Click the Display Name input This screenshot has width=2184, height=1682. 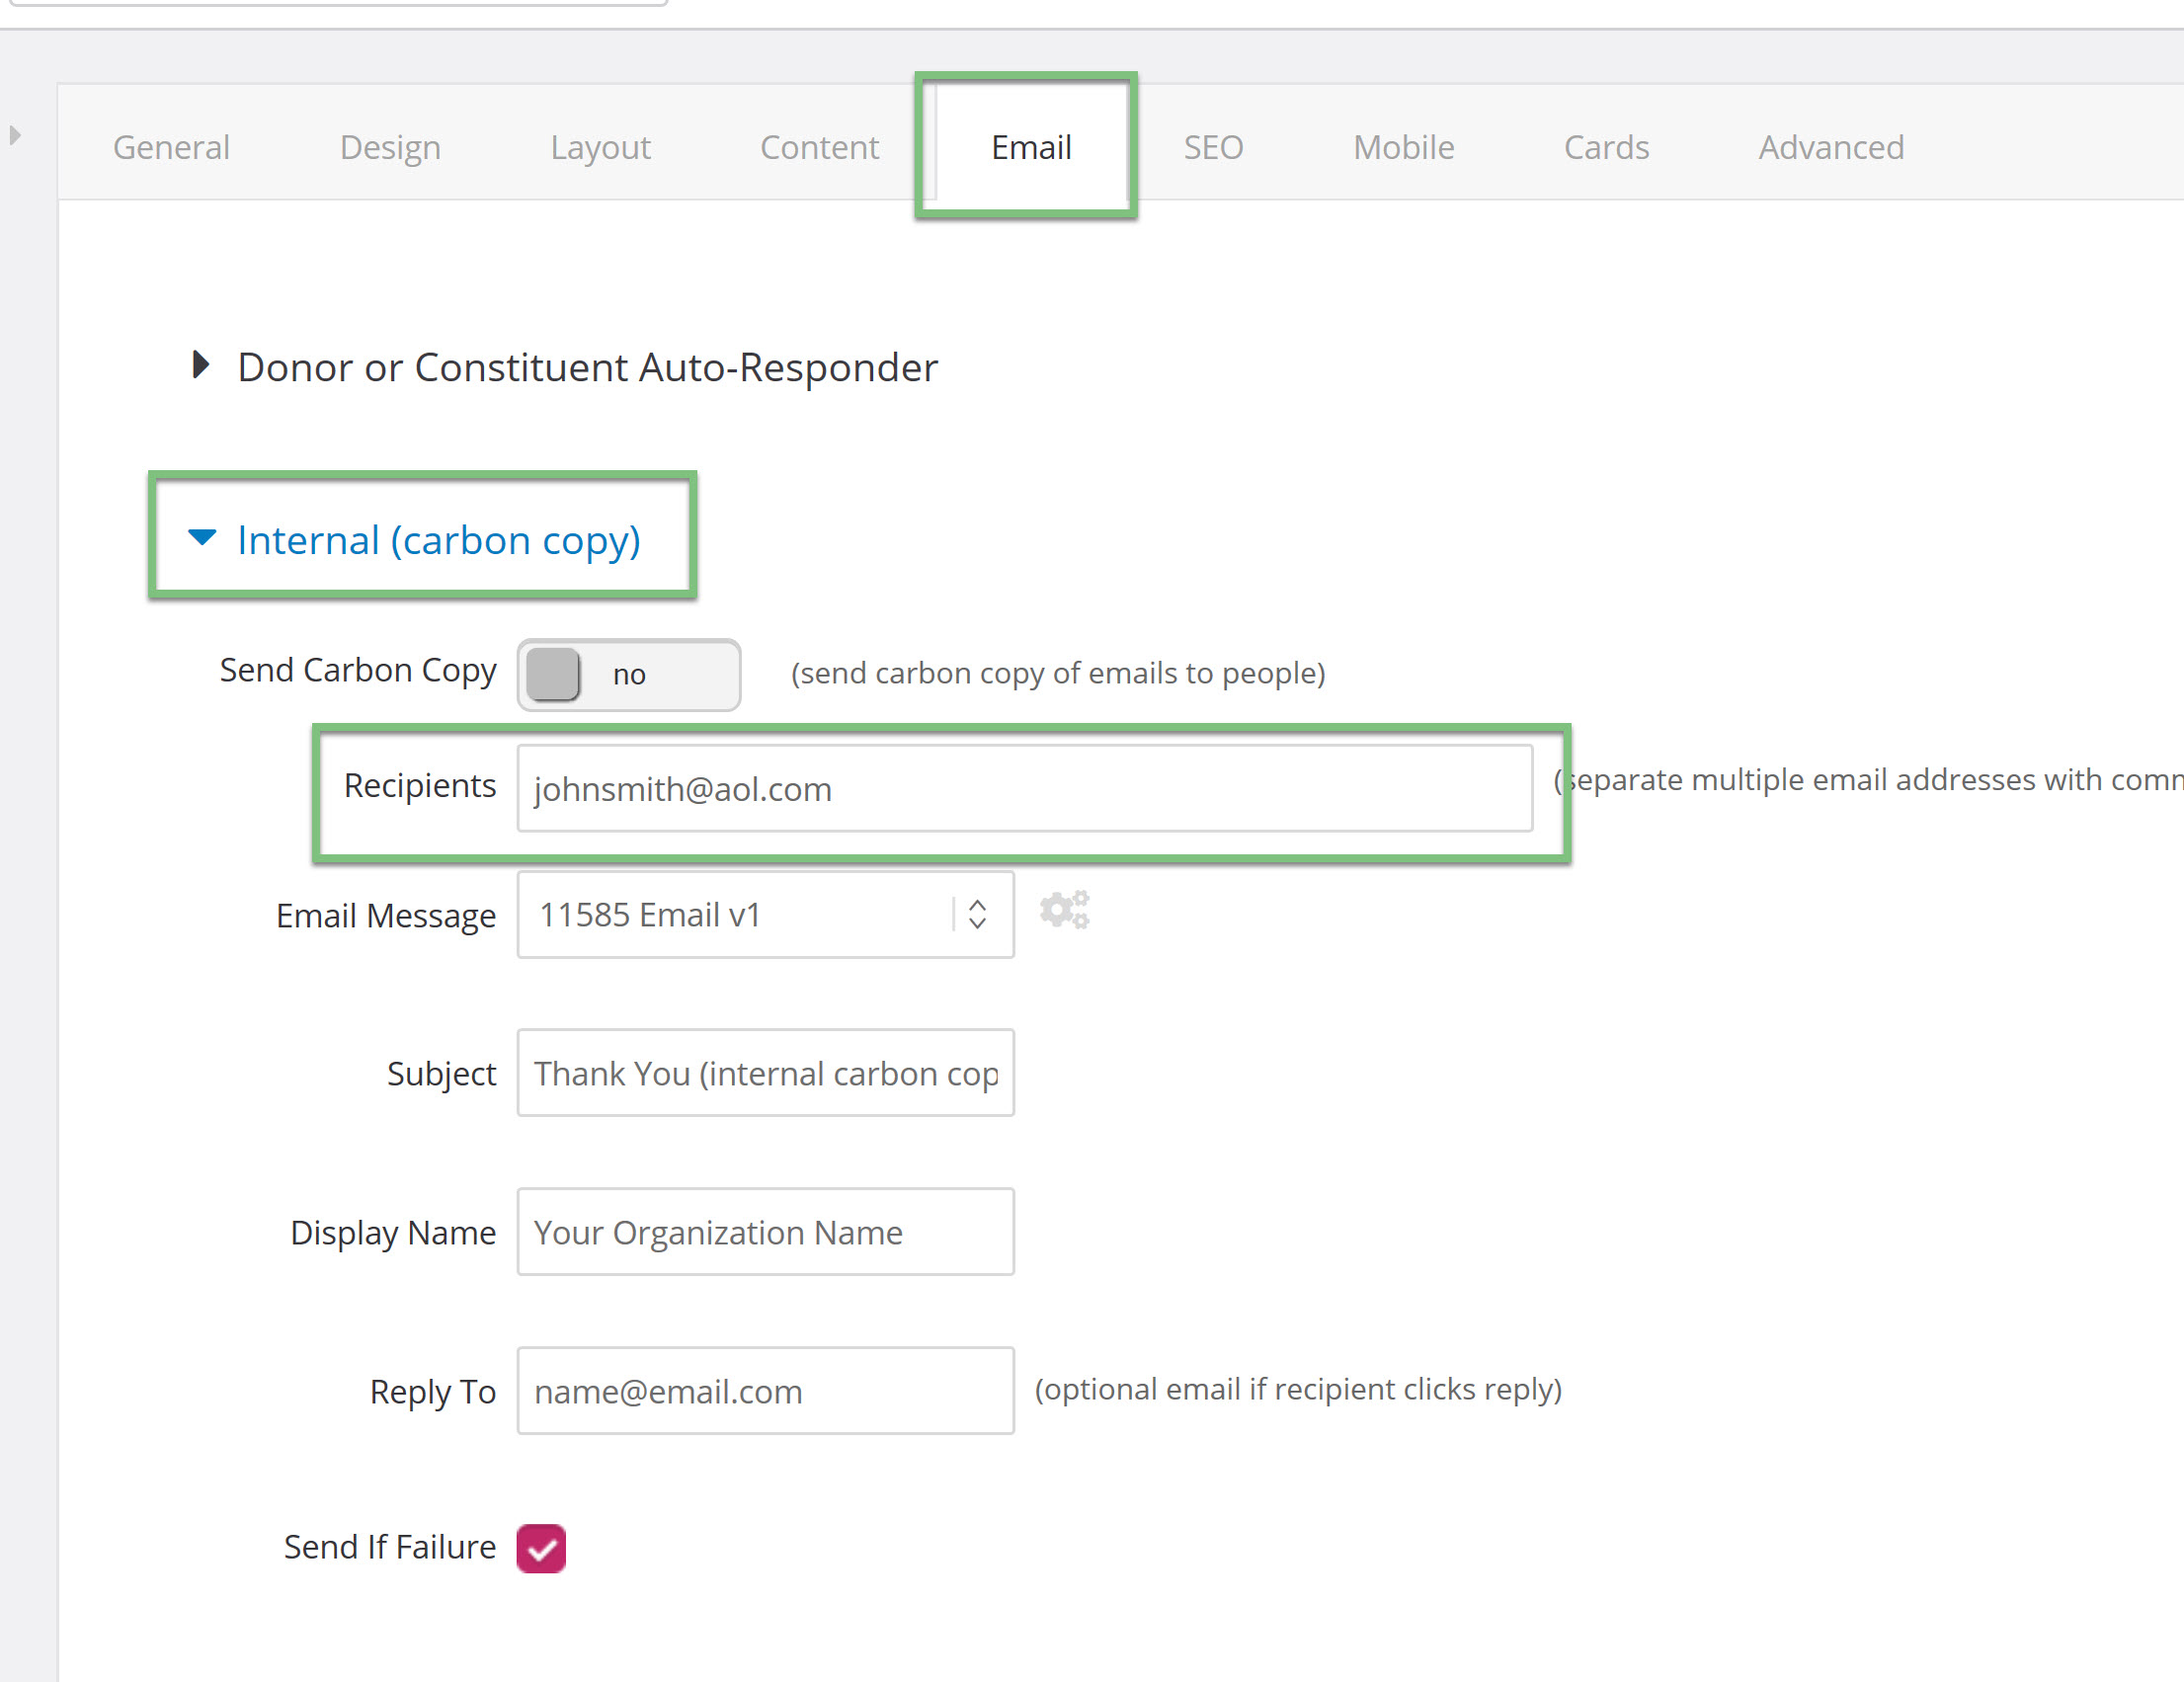click(766, 1232)
